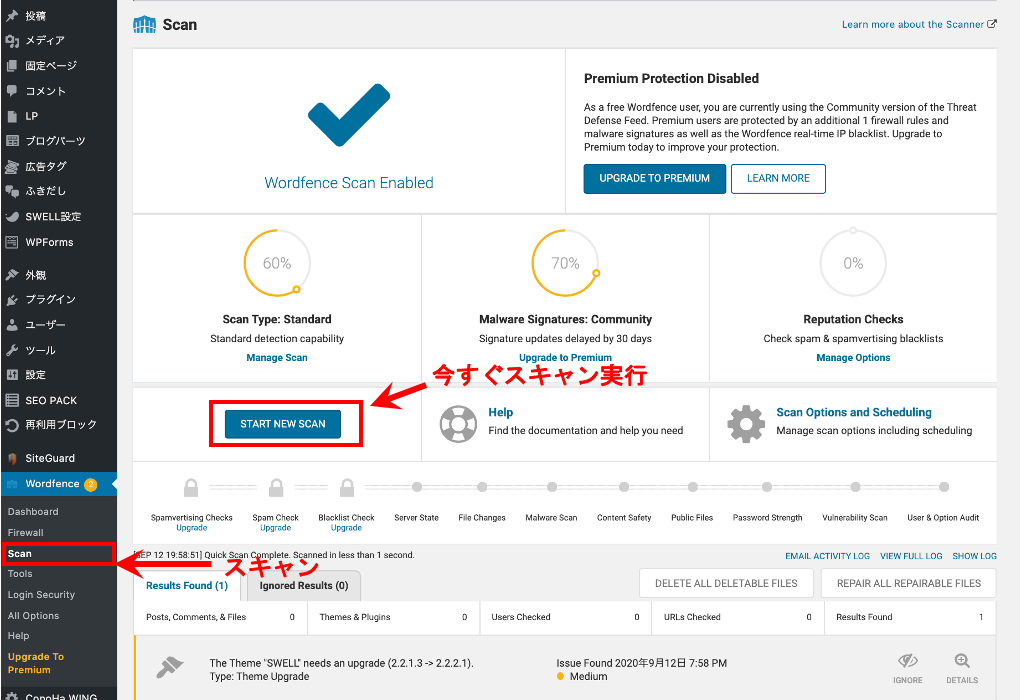
Task: Open Learn more about the Scanner link
Action: tap(919, 25)
